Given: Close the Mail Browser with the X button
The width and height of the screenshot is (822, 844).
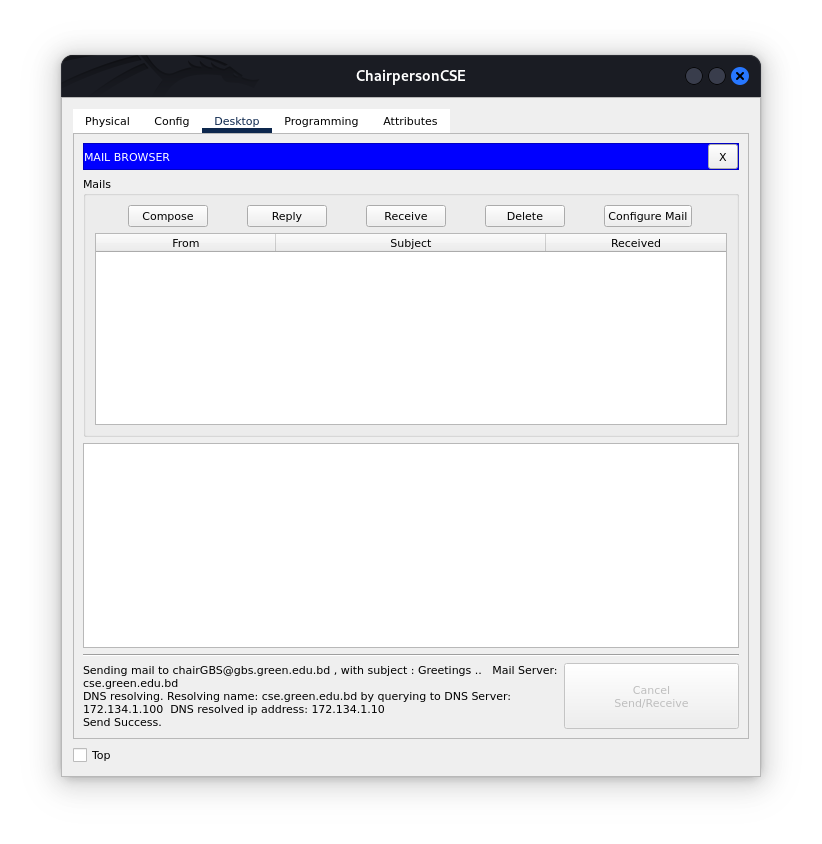Looking at the screenshot, I should click(x=722, y=157).
